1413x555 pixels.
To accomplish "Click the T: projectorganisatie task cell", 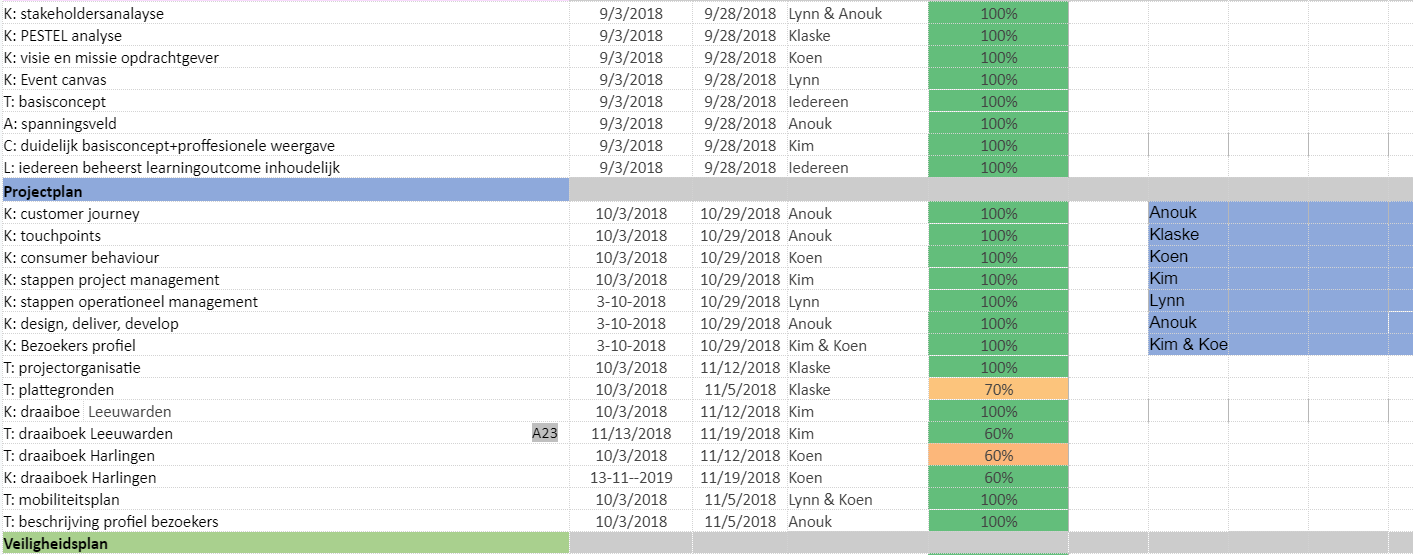I will 285,368.
